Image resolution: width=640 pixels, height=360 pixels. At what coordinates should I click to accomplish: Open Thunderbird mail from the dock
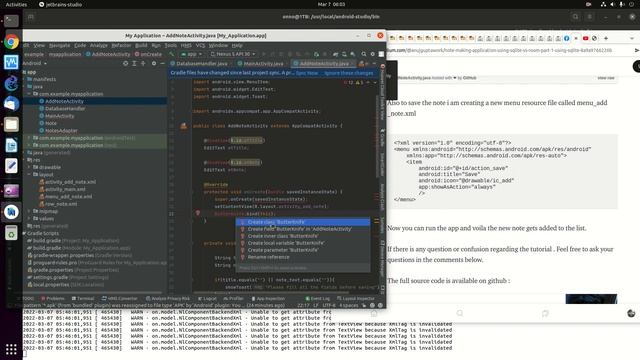tap(11, 104)
